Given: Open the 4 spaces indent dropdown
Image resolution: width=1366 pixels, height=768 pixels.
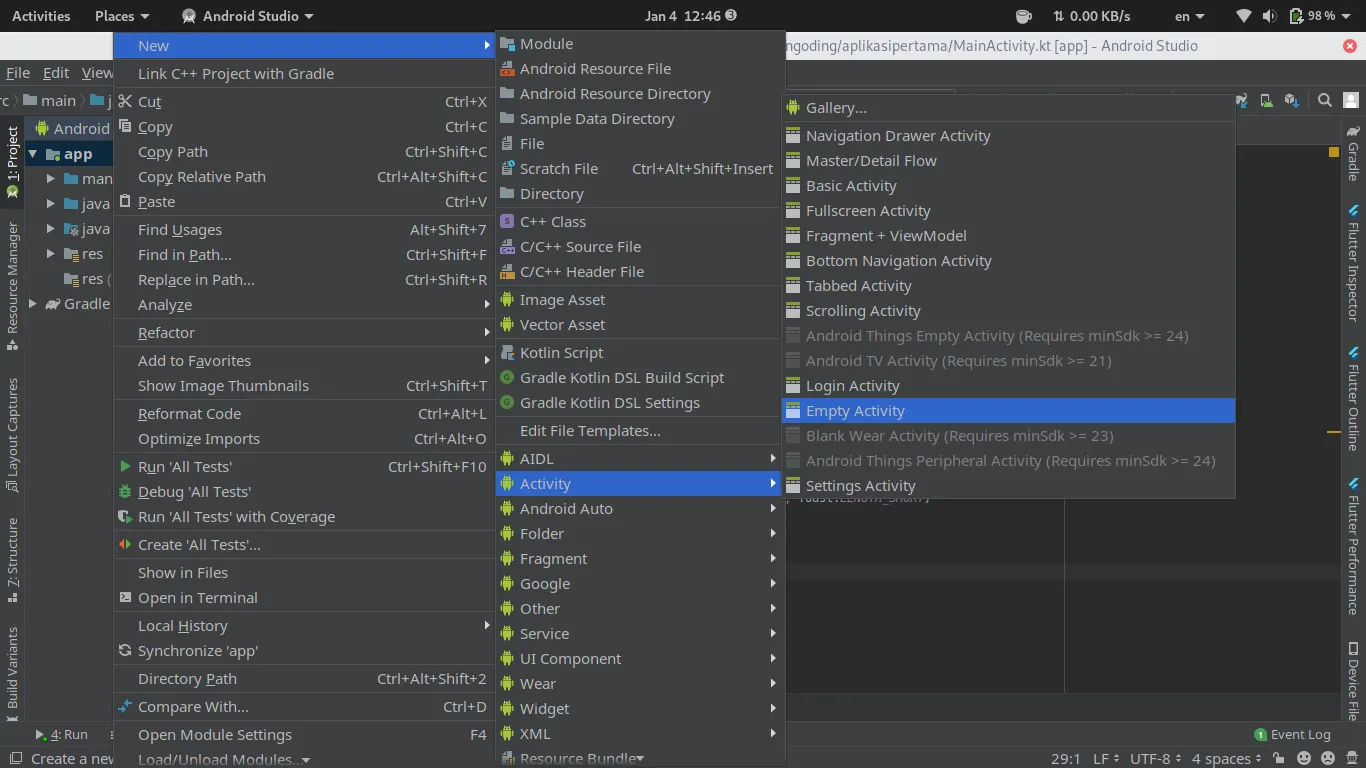Looking at the screenshot, I should point(1228,759).
